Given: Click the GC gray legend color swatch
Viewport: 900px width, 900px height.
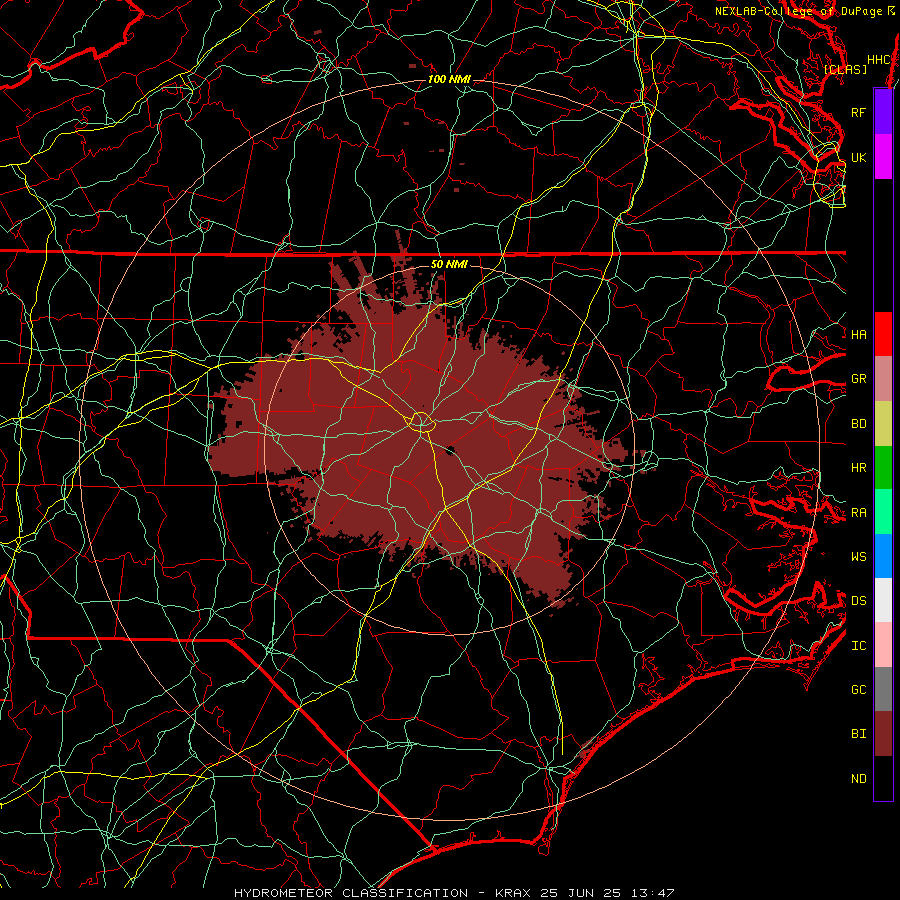Looking at the screenshot, I should point(883,689).
